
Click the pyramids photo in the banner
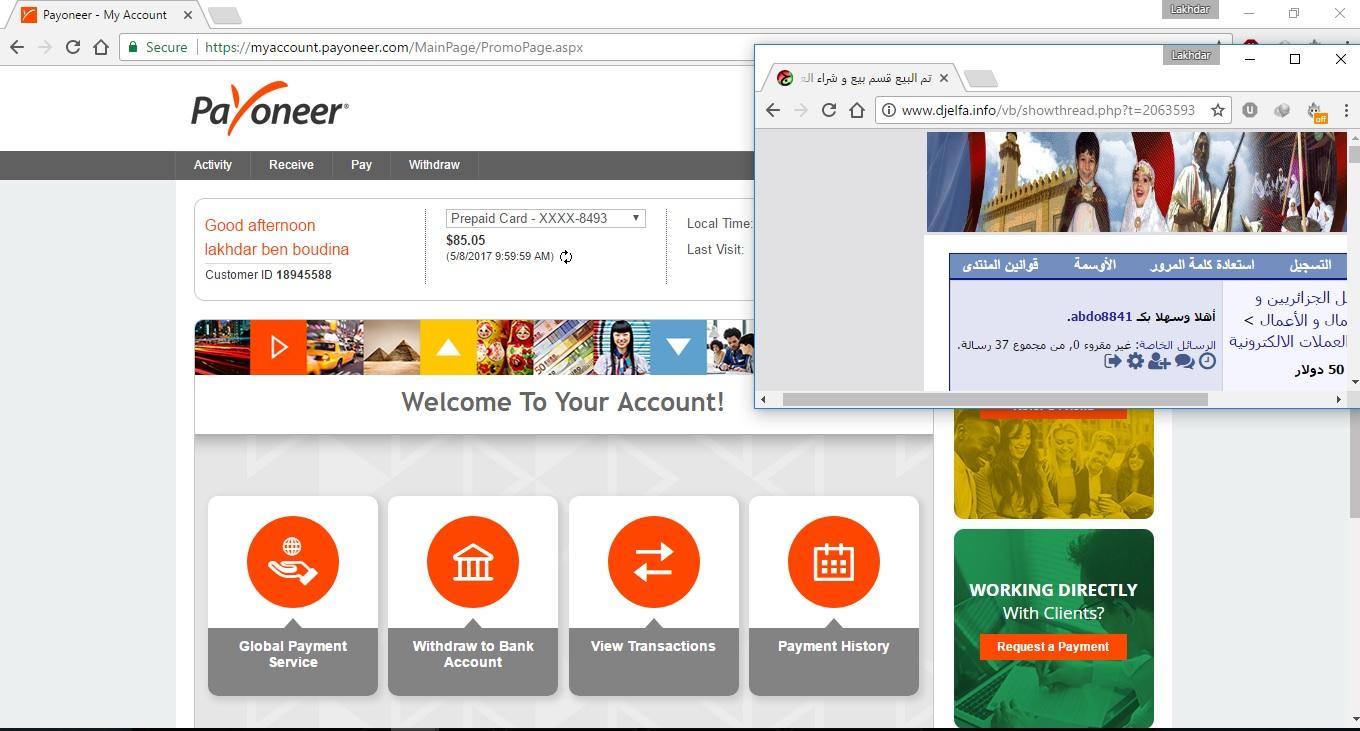(x=392, y=347)
